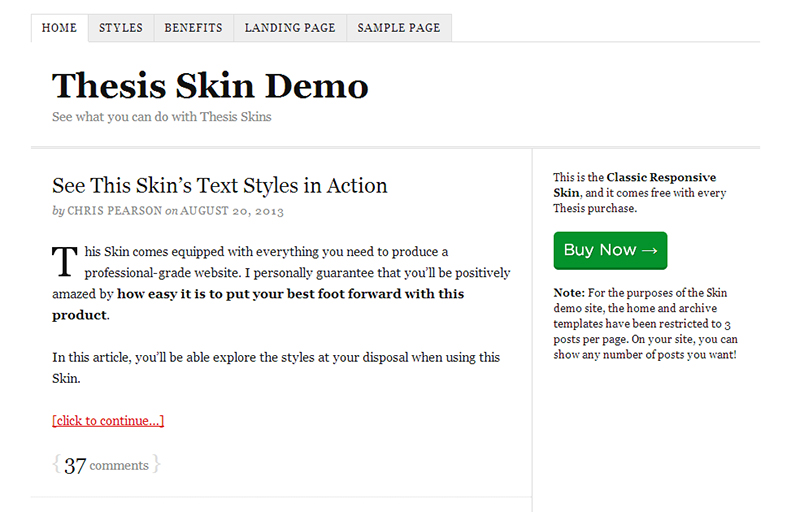Open the Text Styles in Action post headline

click(x=219, y=186)
